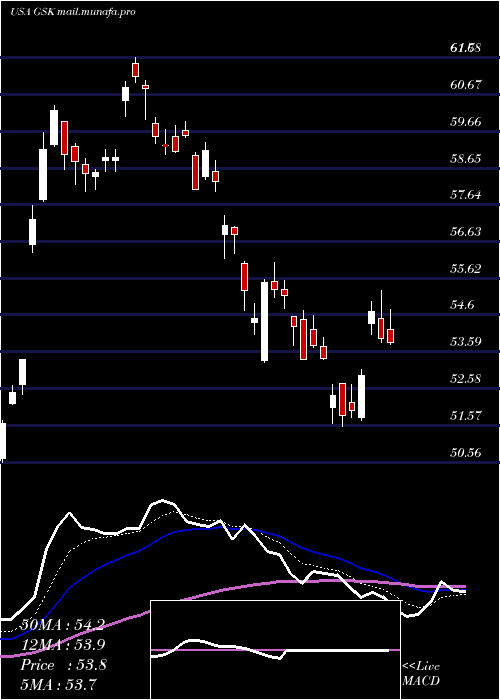The height and width of the screenshot is (700, 500).
Task: Click the '12MA : 53.9' indicator text
Action: [x=62, y=645]
